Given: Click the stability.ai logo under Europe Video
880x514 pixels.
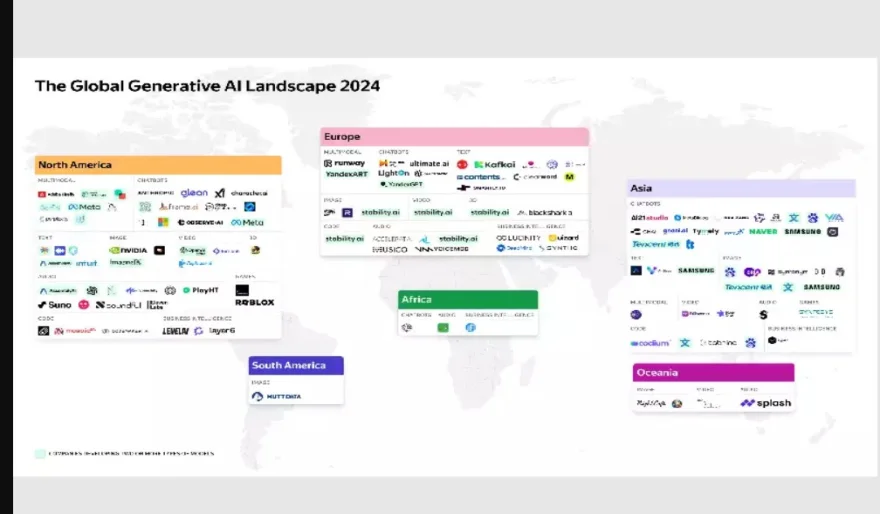Looking at the screenshot, I should click(x=433, y=212).
